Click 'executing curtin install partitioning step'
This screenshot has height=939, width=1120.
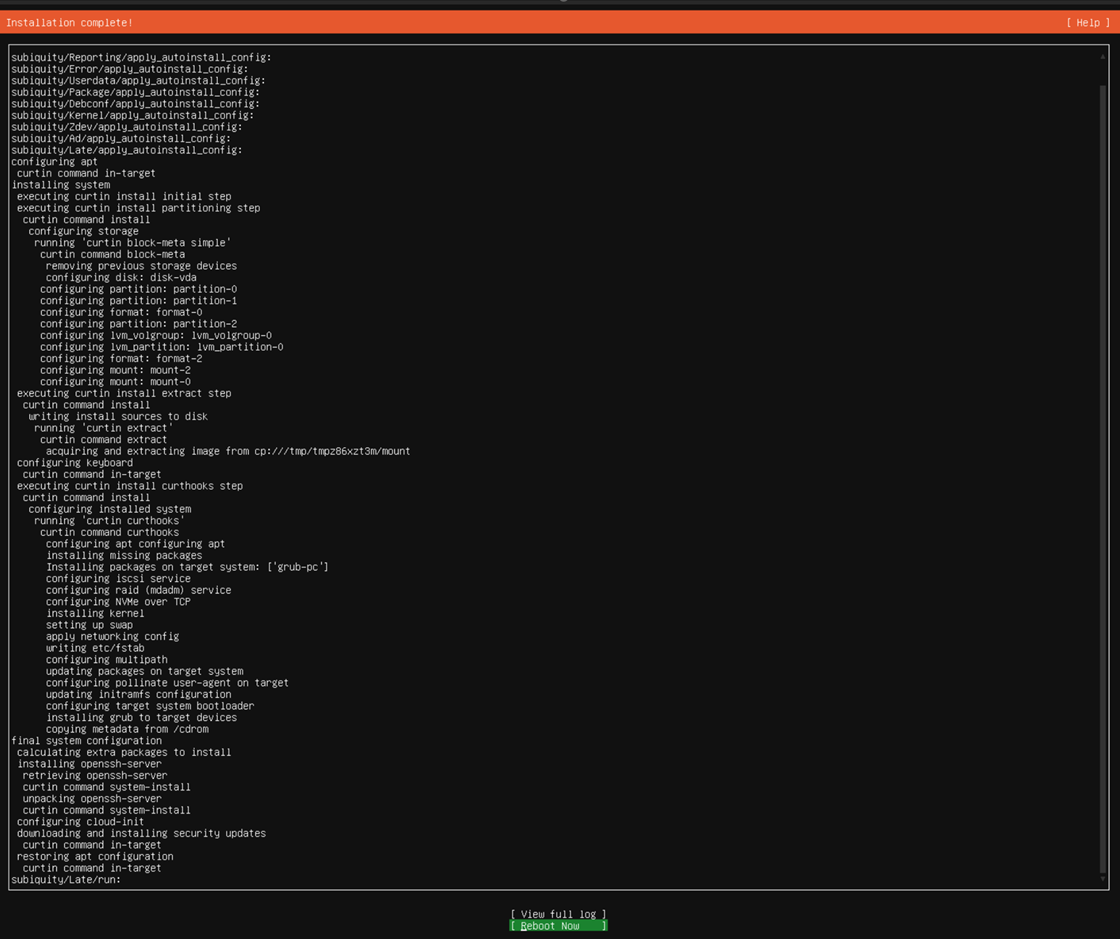click(139, 208)
